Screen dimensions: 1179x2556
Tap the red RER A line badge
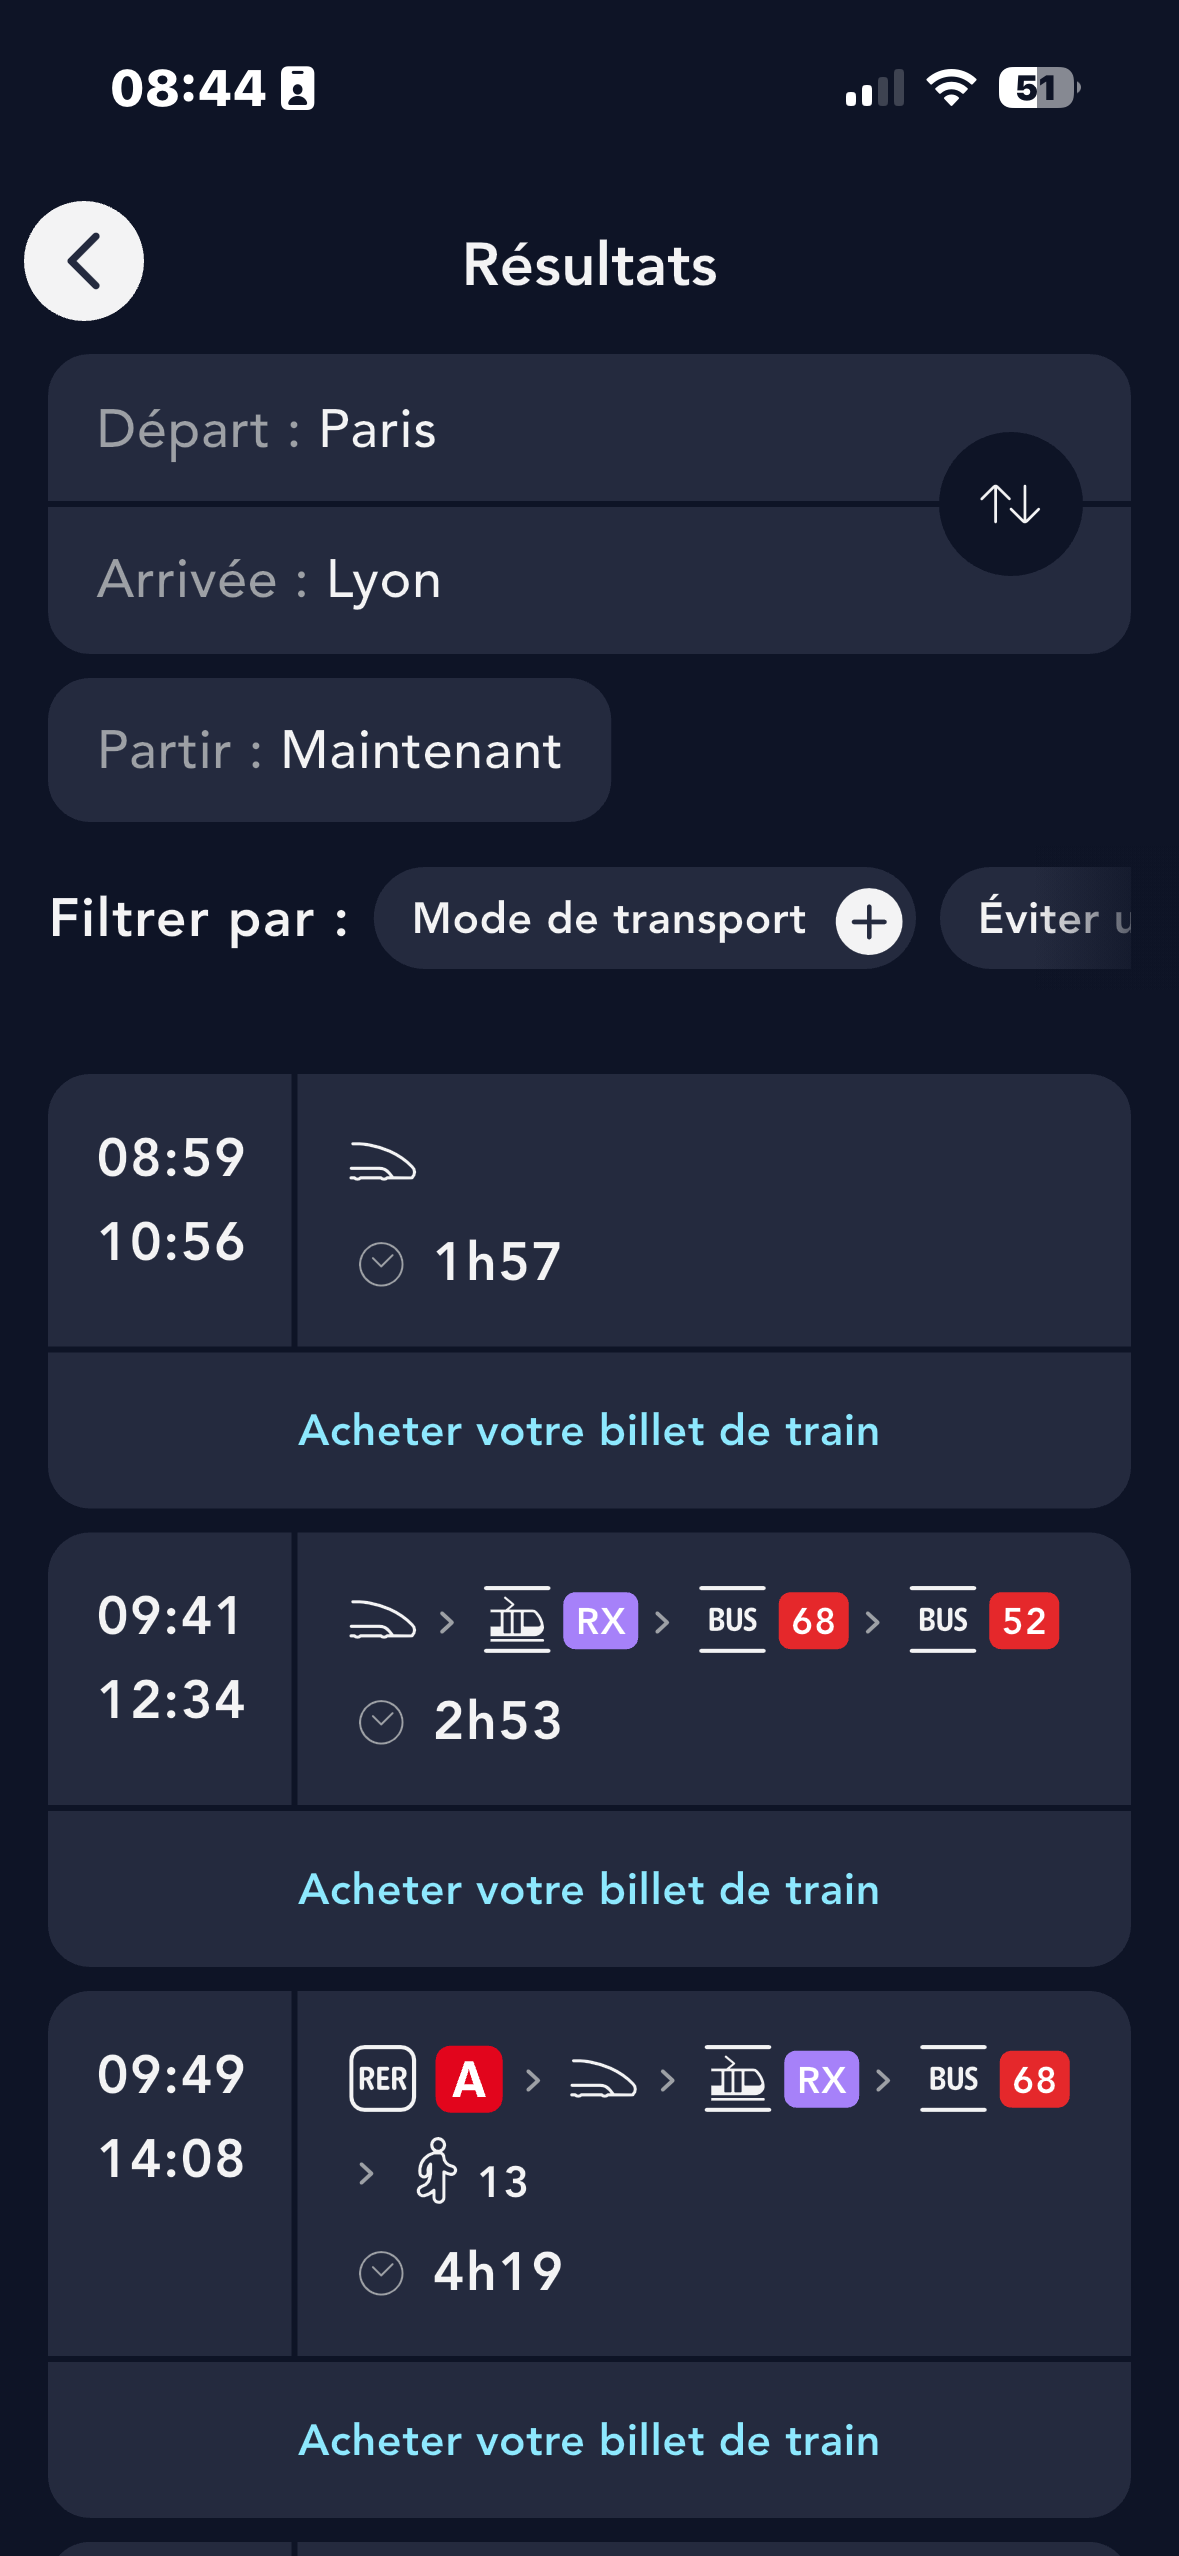click(x=468, y=2080)
